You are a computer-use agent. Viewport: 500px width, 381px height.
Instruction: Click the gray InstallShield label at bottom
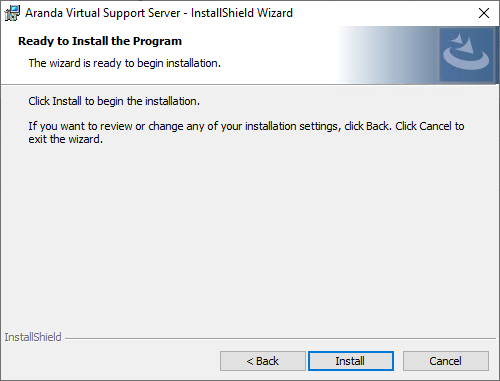33,337
